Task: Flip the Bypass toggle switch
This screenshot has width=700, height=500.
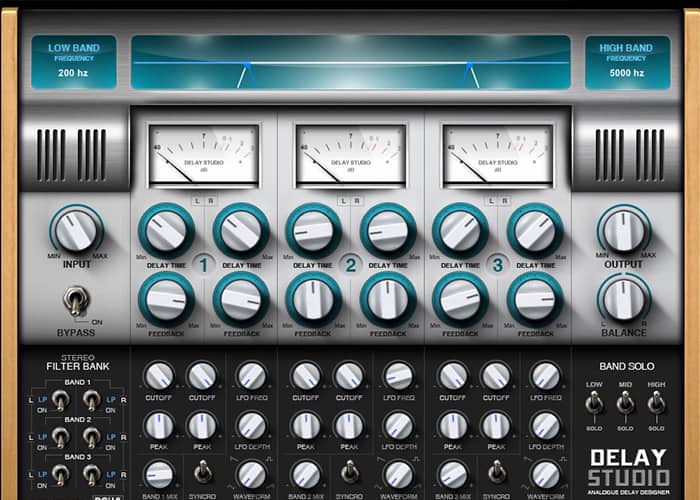Action: [x=76, y=300]
